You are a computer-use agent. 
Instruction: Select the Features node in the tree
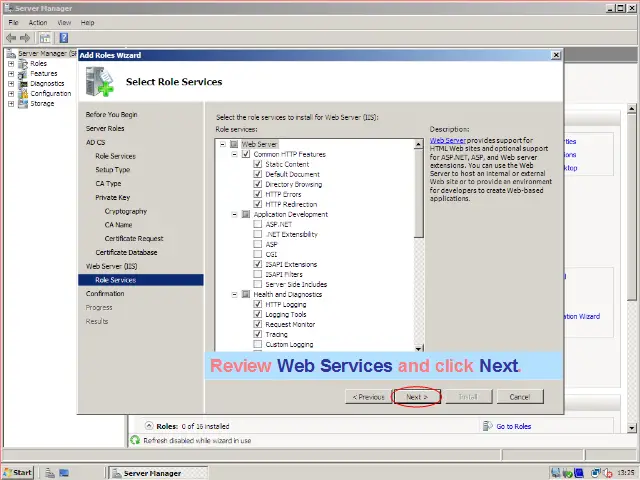click(43, 74)
